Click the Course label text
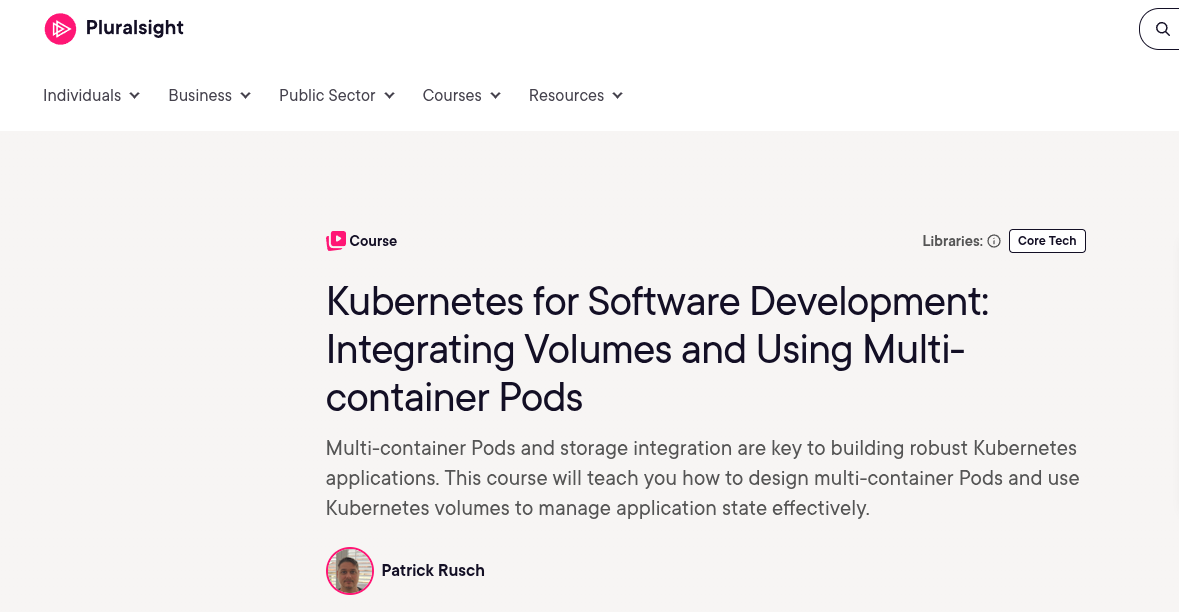Image resolution: width=1179 pixels, height=612 pixels. [373, 241]
